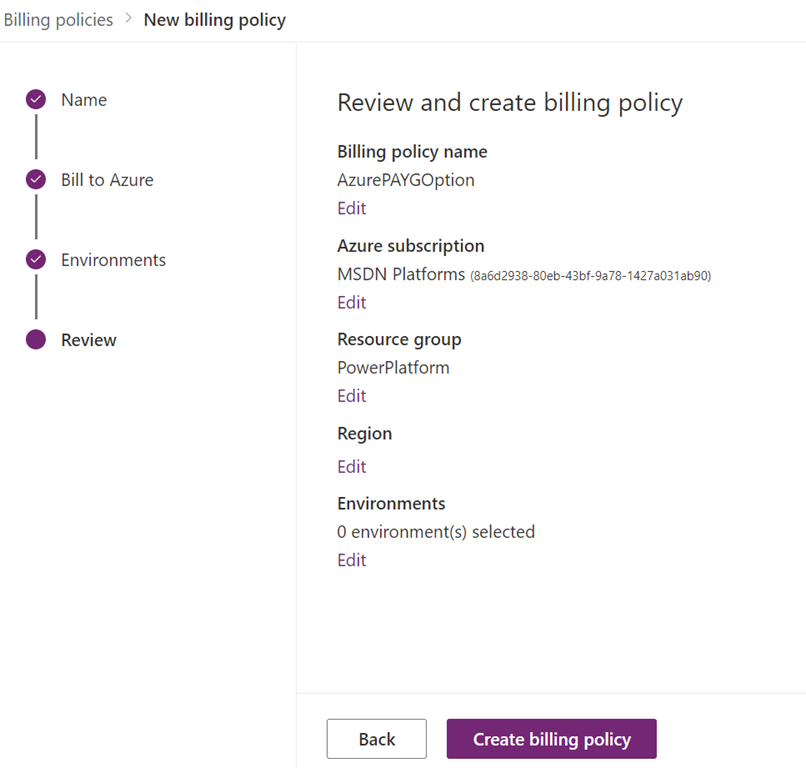This screenshot has height=768, width=806.
Task: Click the New billing policy breadcrumb title
Action: (215, 20)
